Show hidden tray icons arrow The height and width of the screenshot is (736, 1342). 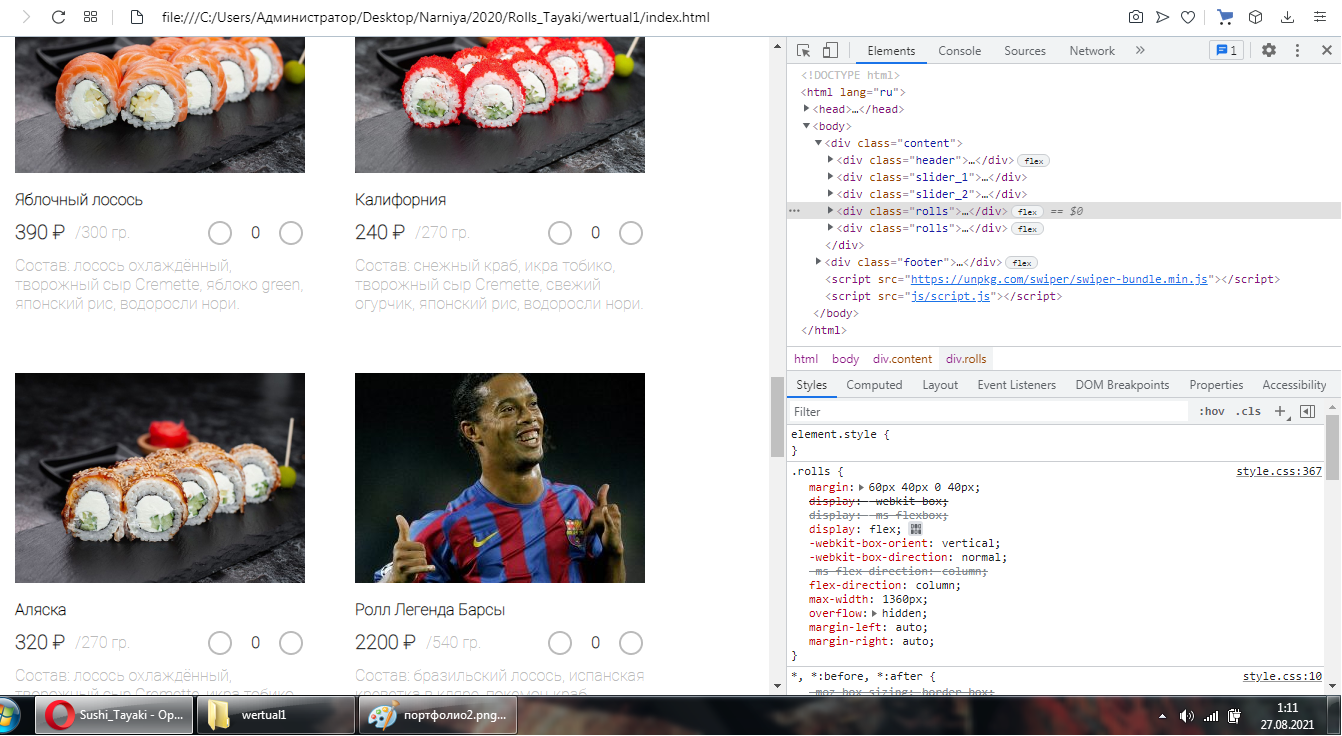(1162, 716)
